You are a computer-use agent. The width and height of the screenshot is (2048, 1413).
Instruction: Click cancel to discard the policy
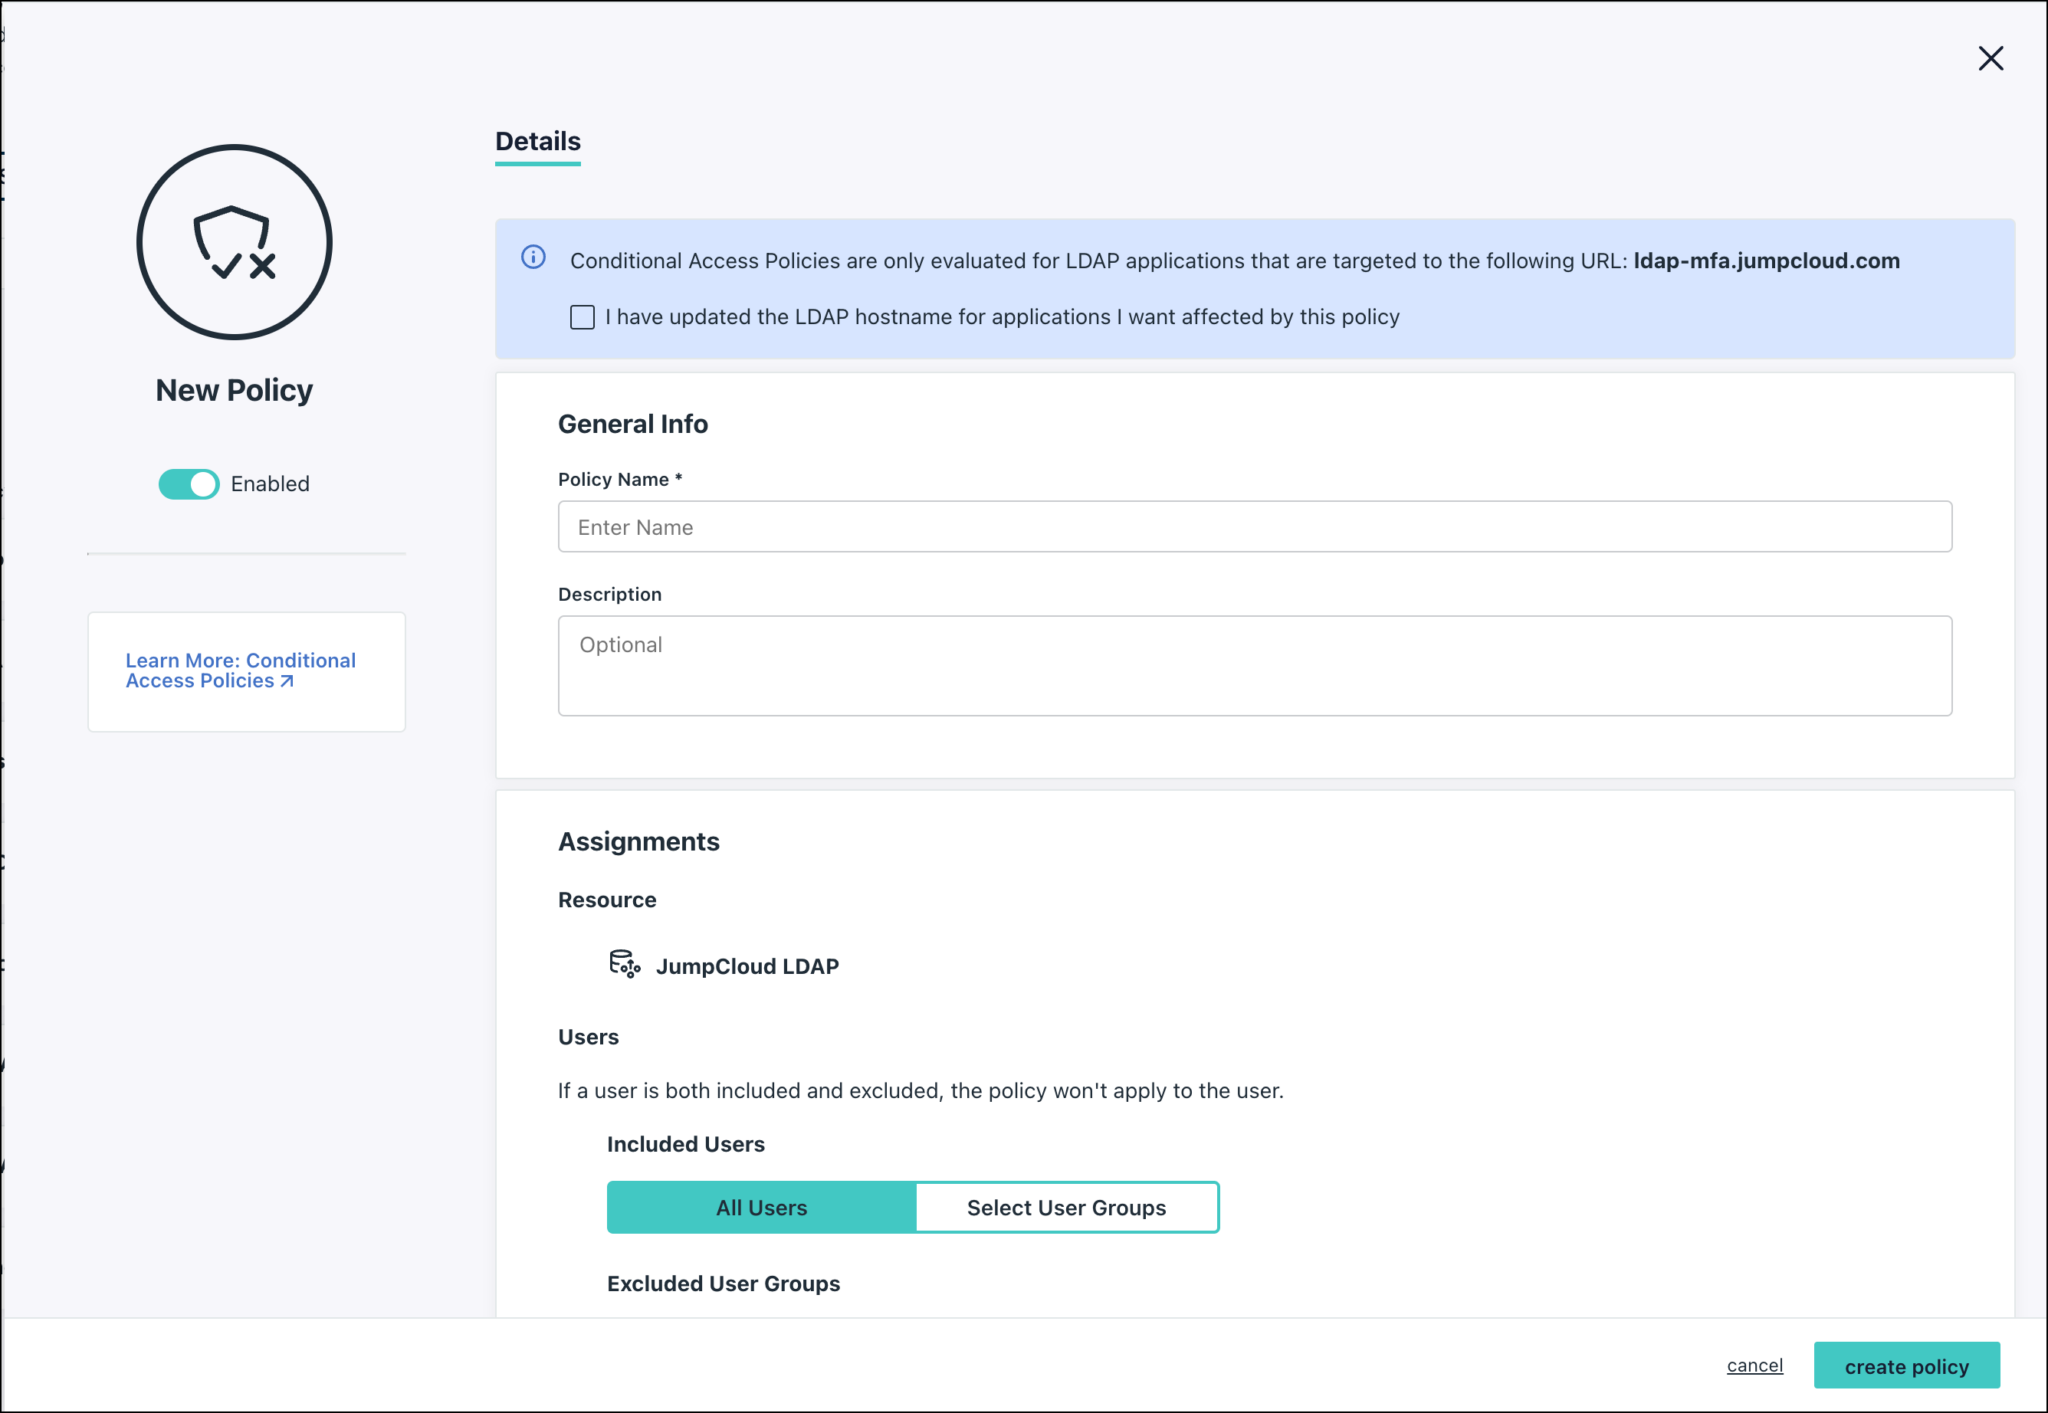1754,1365
